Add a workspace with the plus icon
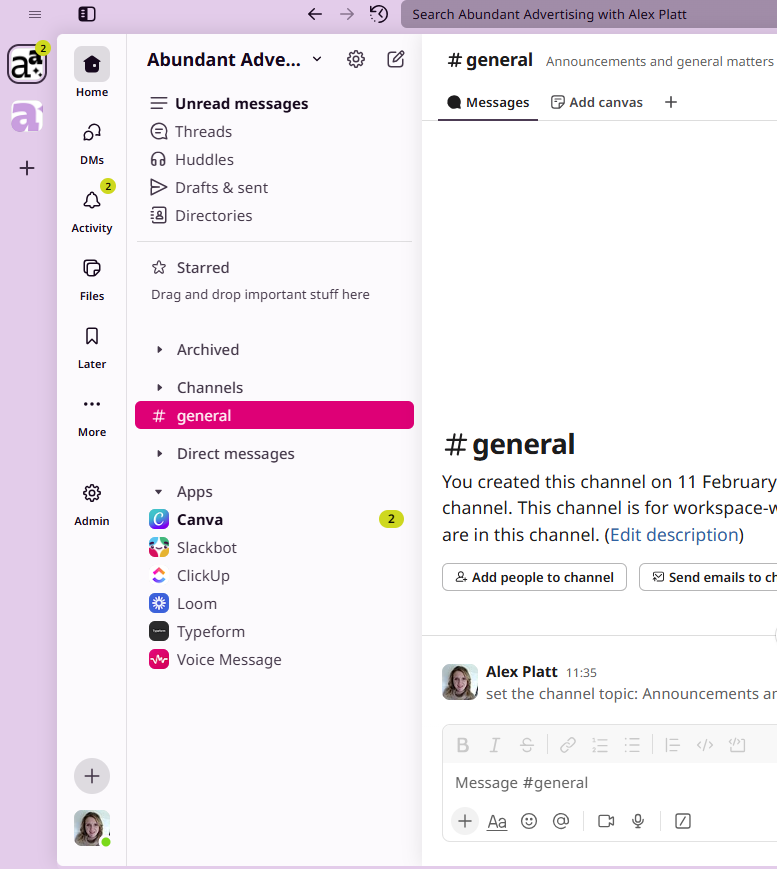 coord(27,168)
